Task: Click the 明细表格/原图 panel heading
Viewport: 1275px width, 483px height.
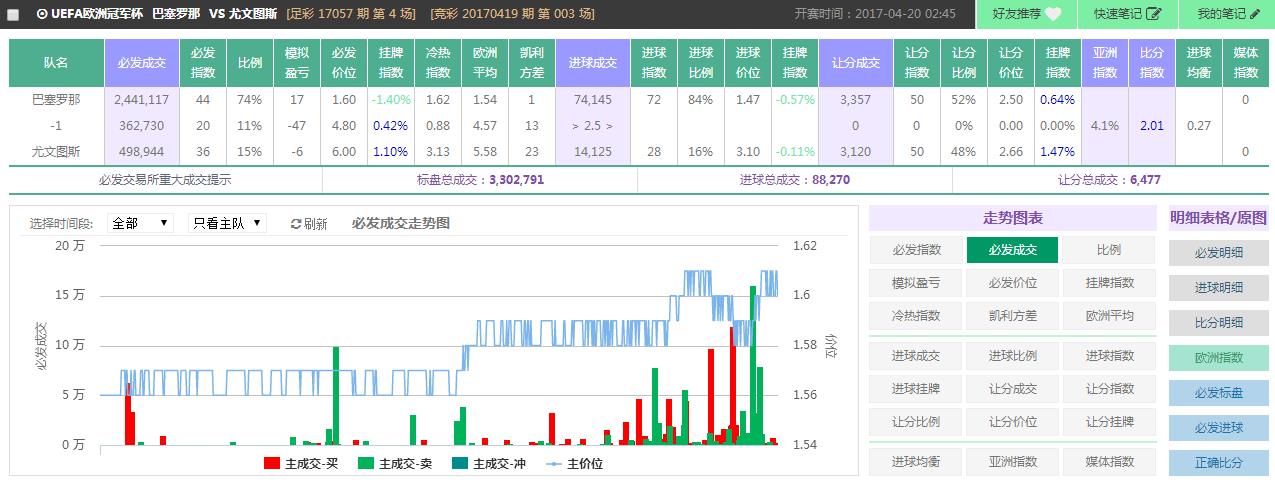Action: (x=1219, y=218)
